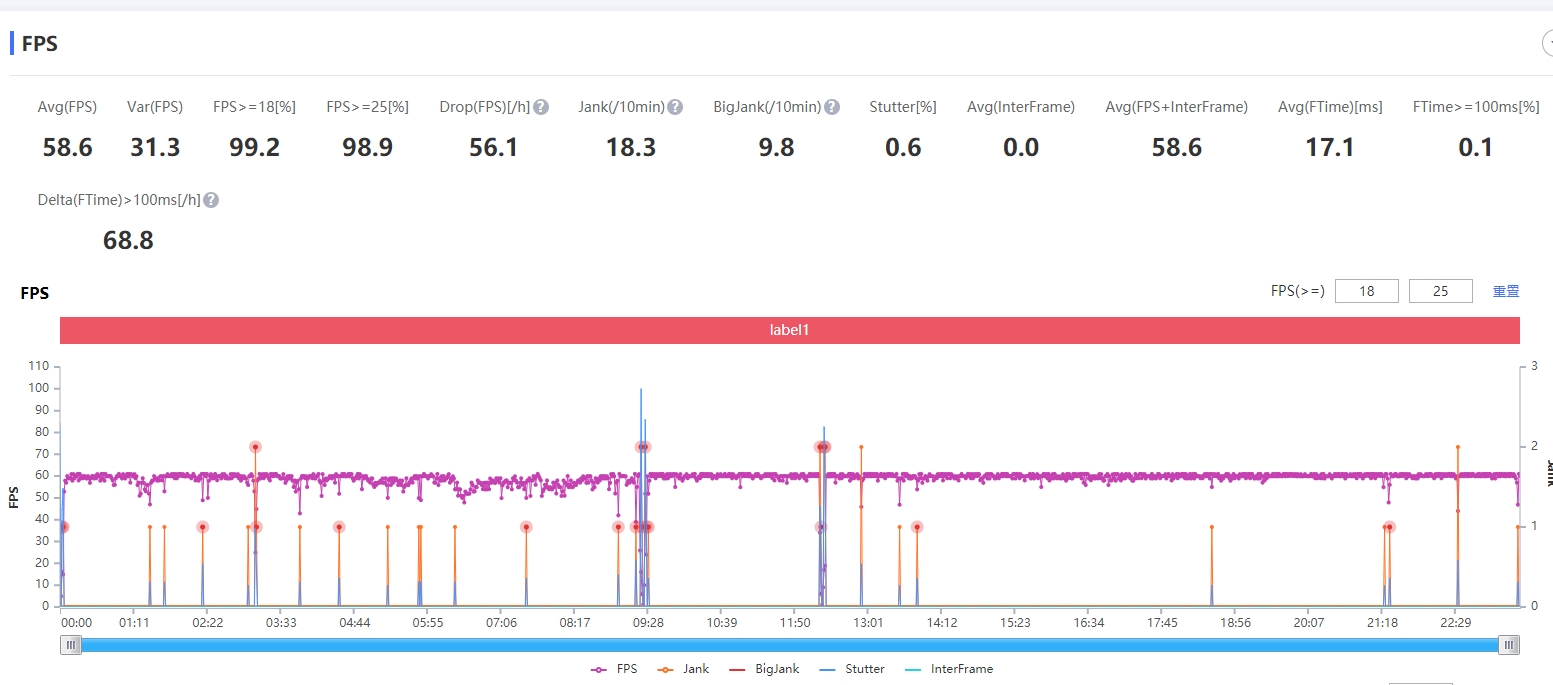Select the red label1 bar
Image resolution: width=1553 pixels, height=685 pixels.
tap(789, 330)
